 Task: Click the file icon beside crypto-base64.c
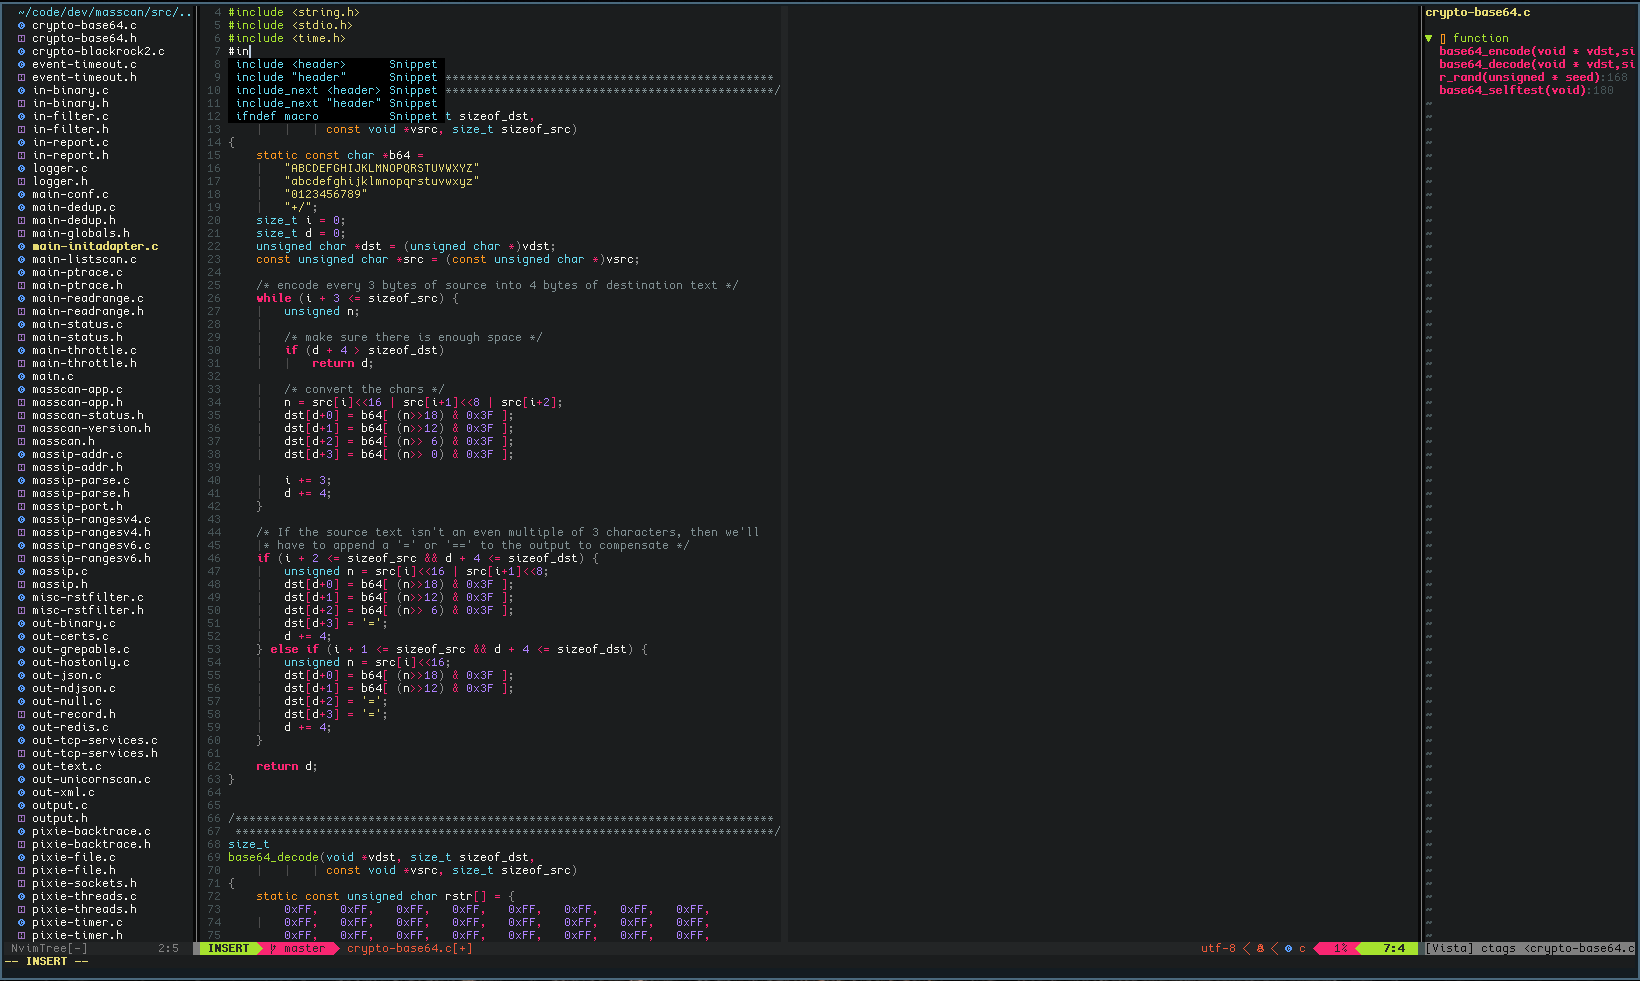tap(22, 25)
